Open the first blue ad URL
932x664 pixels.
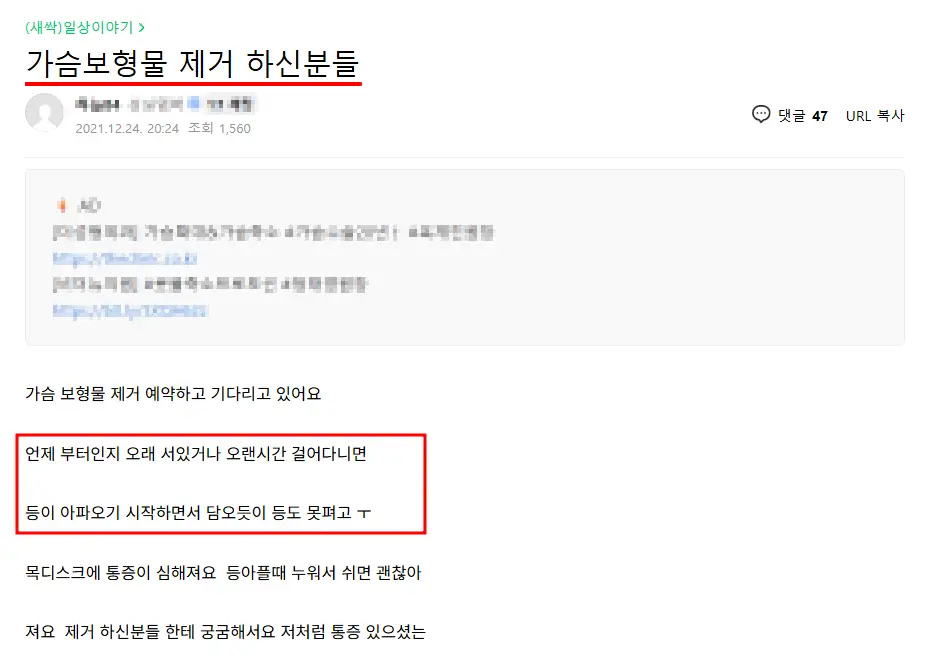125,259
